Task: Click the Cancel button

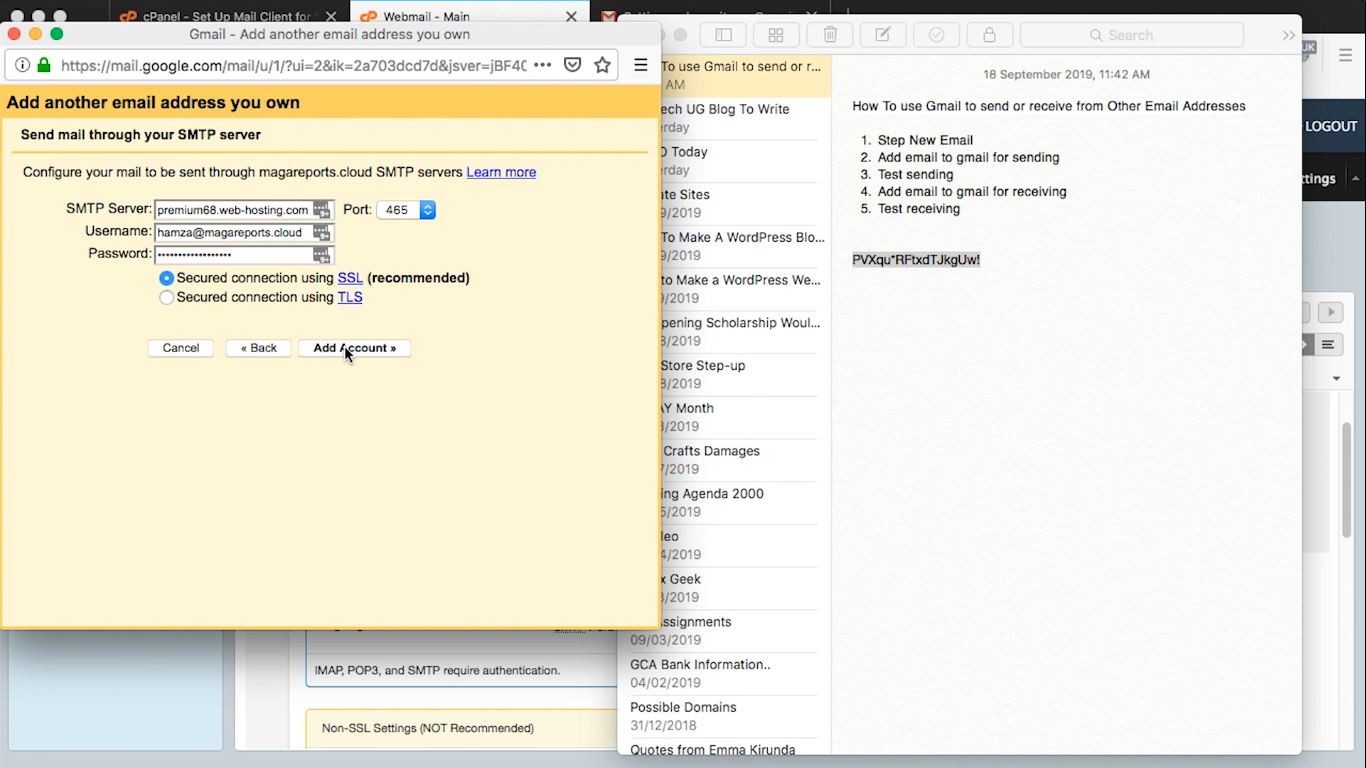Action: click(181, 348)
